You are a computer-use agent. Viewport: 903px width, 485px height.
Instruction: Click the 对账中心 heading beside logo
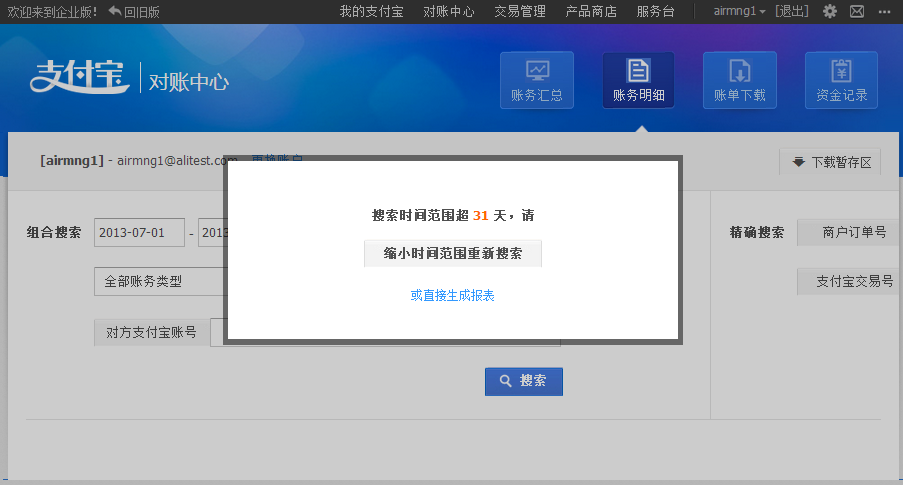[189, 82]
